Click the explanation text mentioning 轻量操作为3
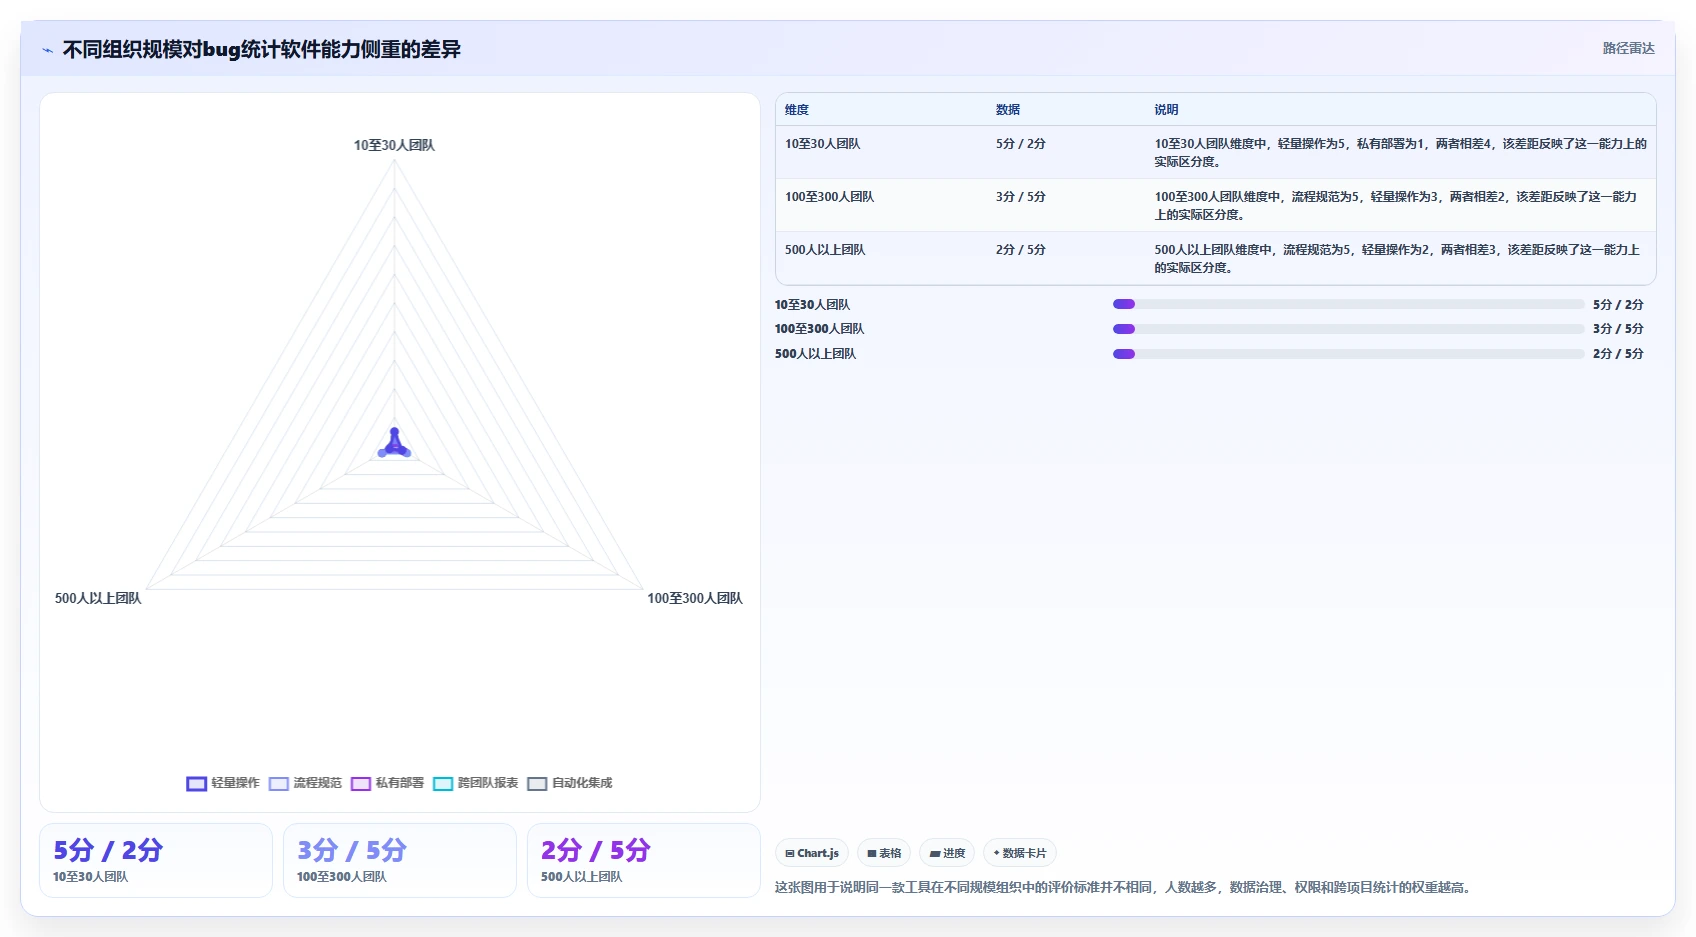This screenshot has width=1696, height=937. click(x=1396, y=206)
